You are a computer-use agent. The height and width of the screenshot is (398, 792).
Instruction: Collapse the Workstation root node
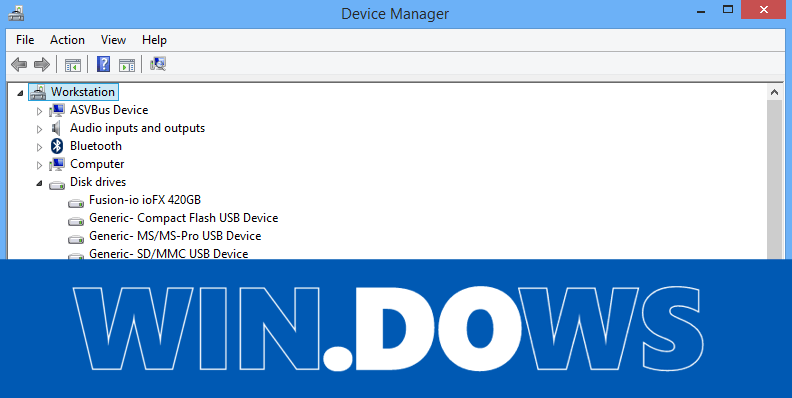[x=20, y=93]
